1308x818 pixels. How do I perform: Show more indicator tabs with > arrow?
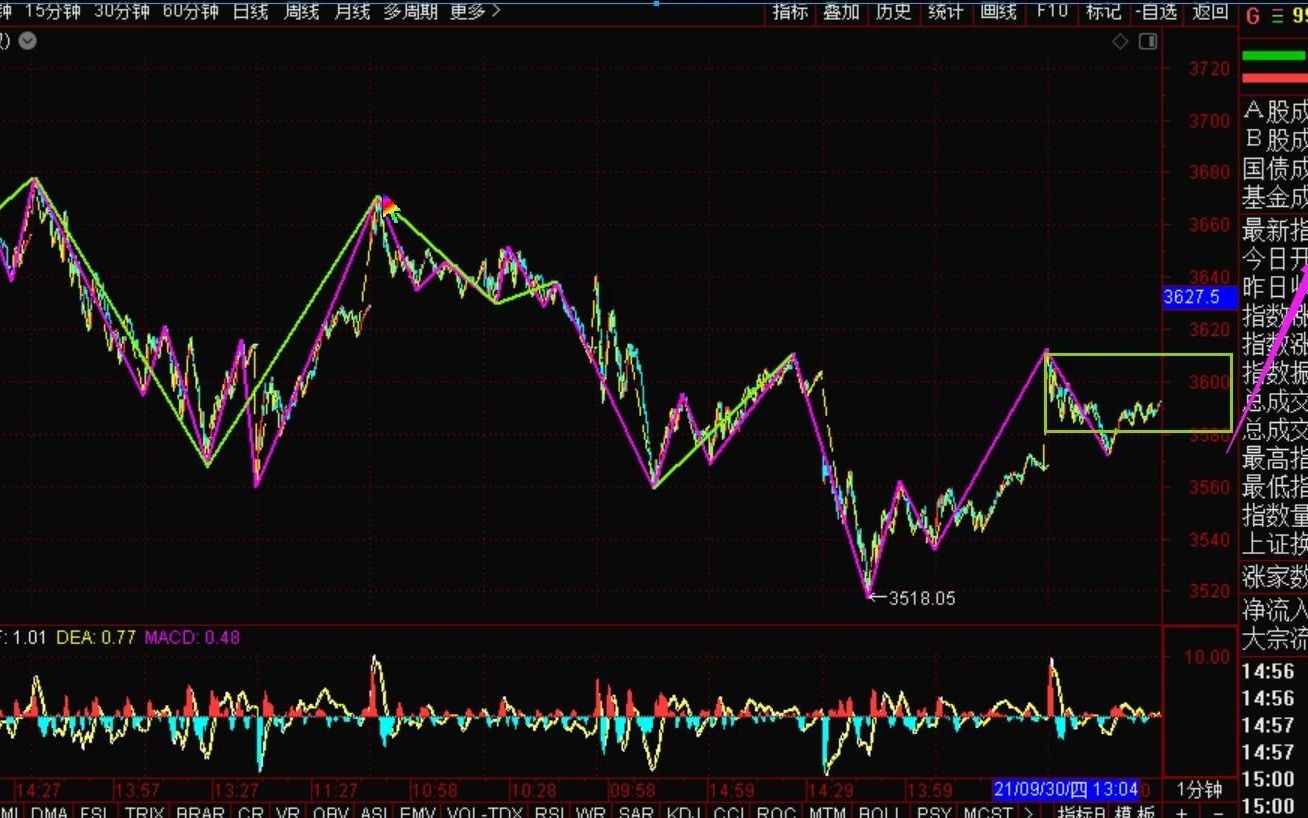1029,813
